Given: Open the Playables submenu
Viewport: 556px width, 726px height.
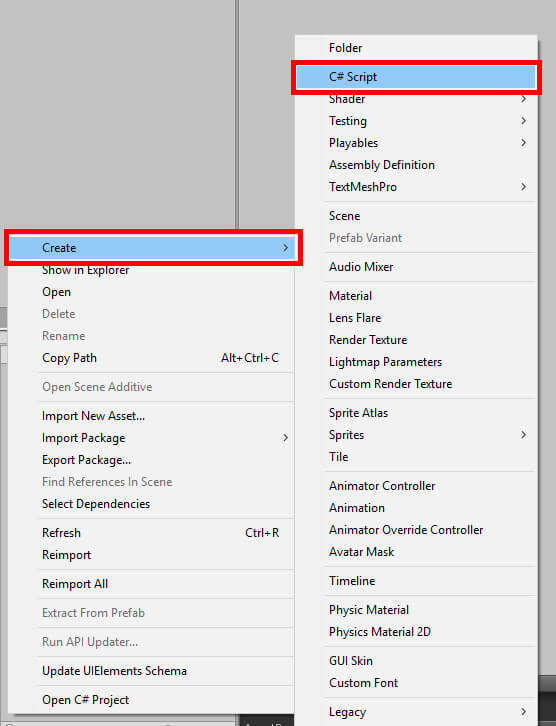Looking at the screenshot, I should [416, 143].
